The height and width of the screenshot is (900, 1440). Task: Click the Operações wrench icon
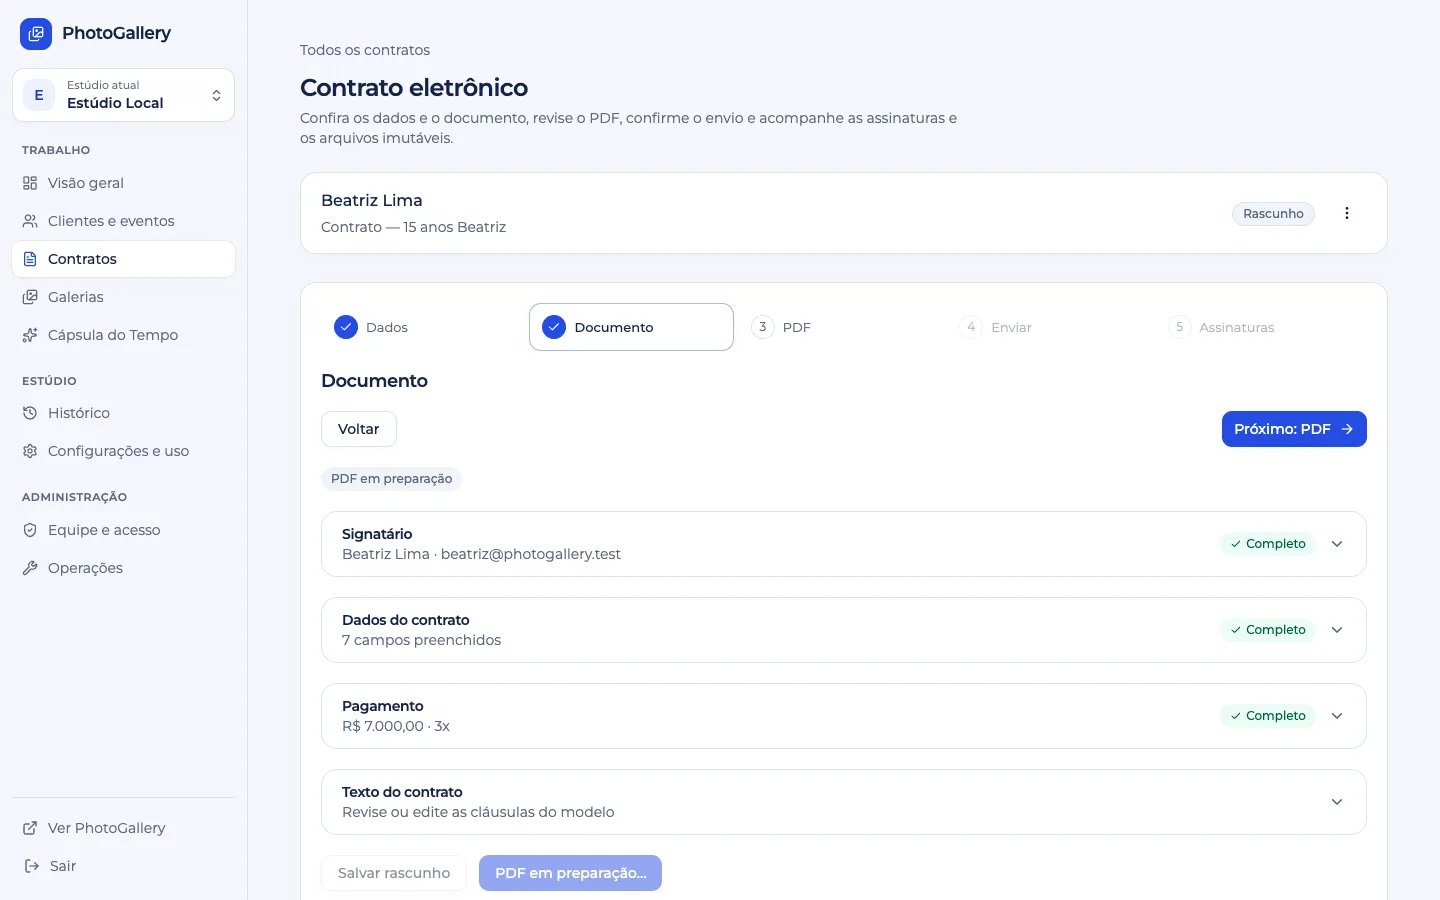[x=30, y=568]
